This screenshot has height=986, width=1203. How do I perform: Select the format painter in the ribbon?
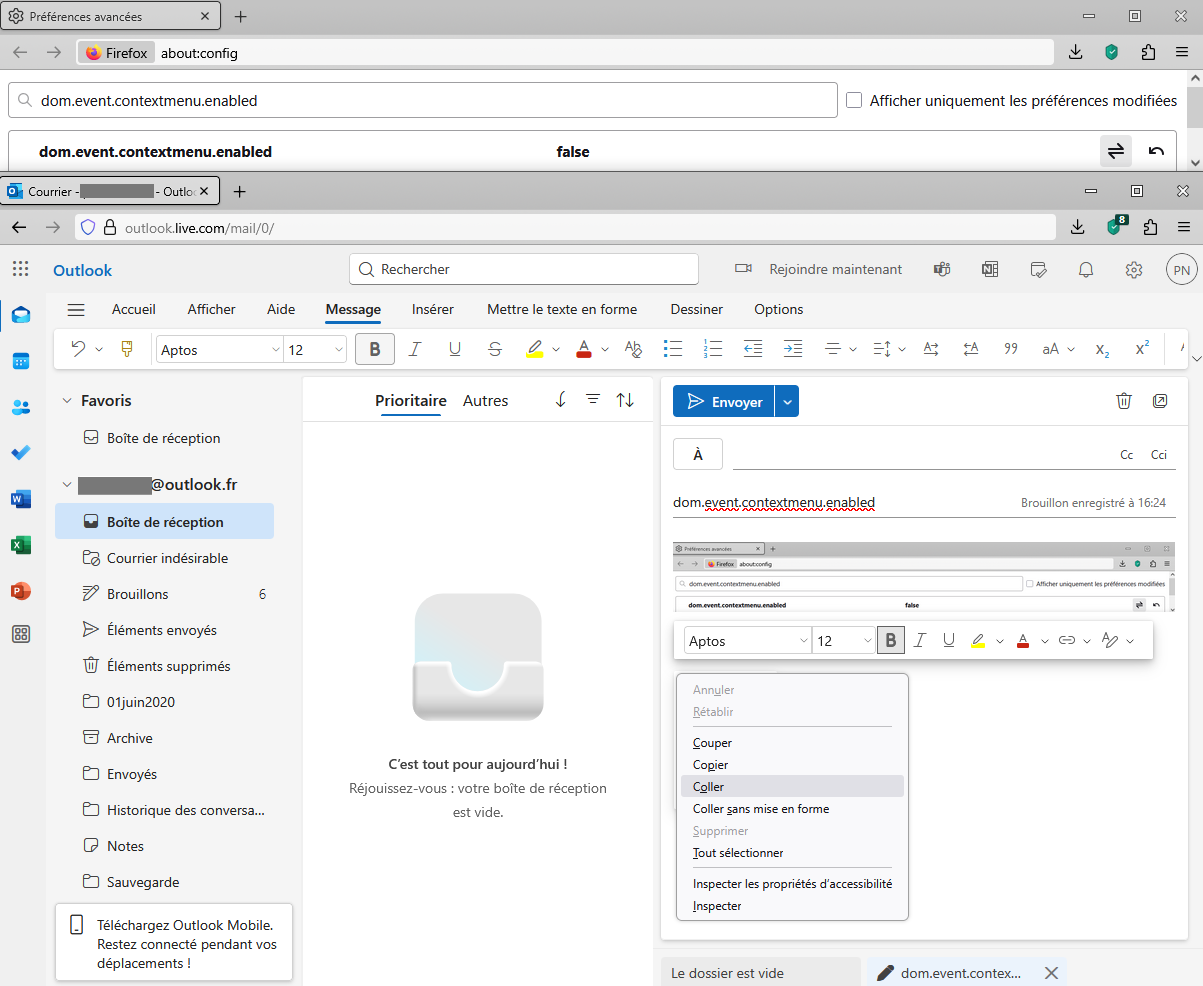(x=127, y=349)
